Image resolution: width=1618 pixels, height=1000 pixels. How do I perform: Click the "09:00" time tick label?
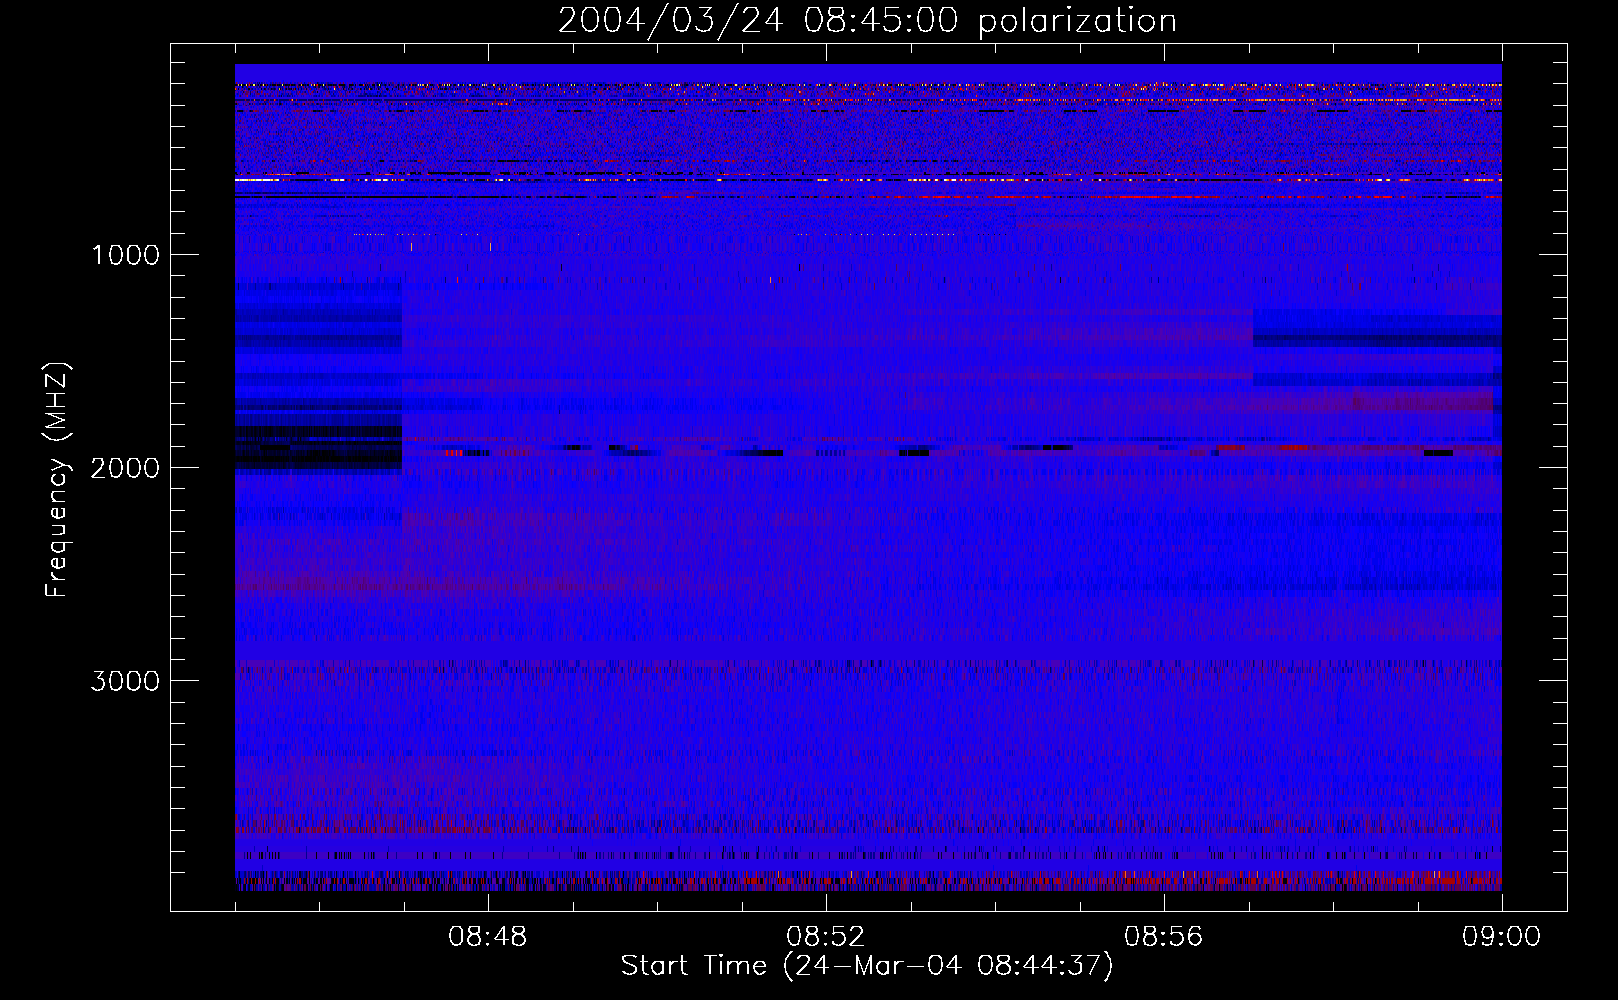(1502, 937)
